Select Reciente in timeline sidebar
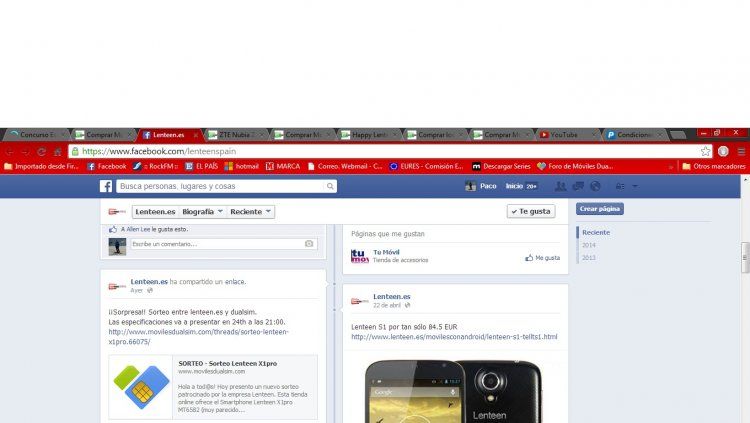 [x=596, y=232]
